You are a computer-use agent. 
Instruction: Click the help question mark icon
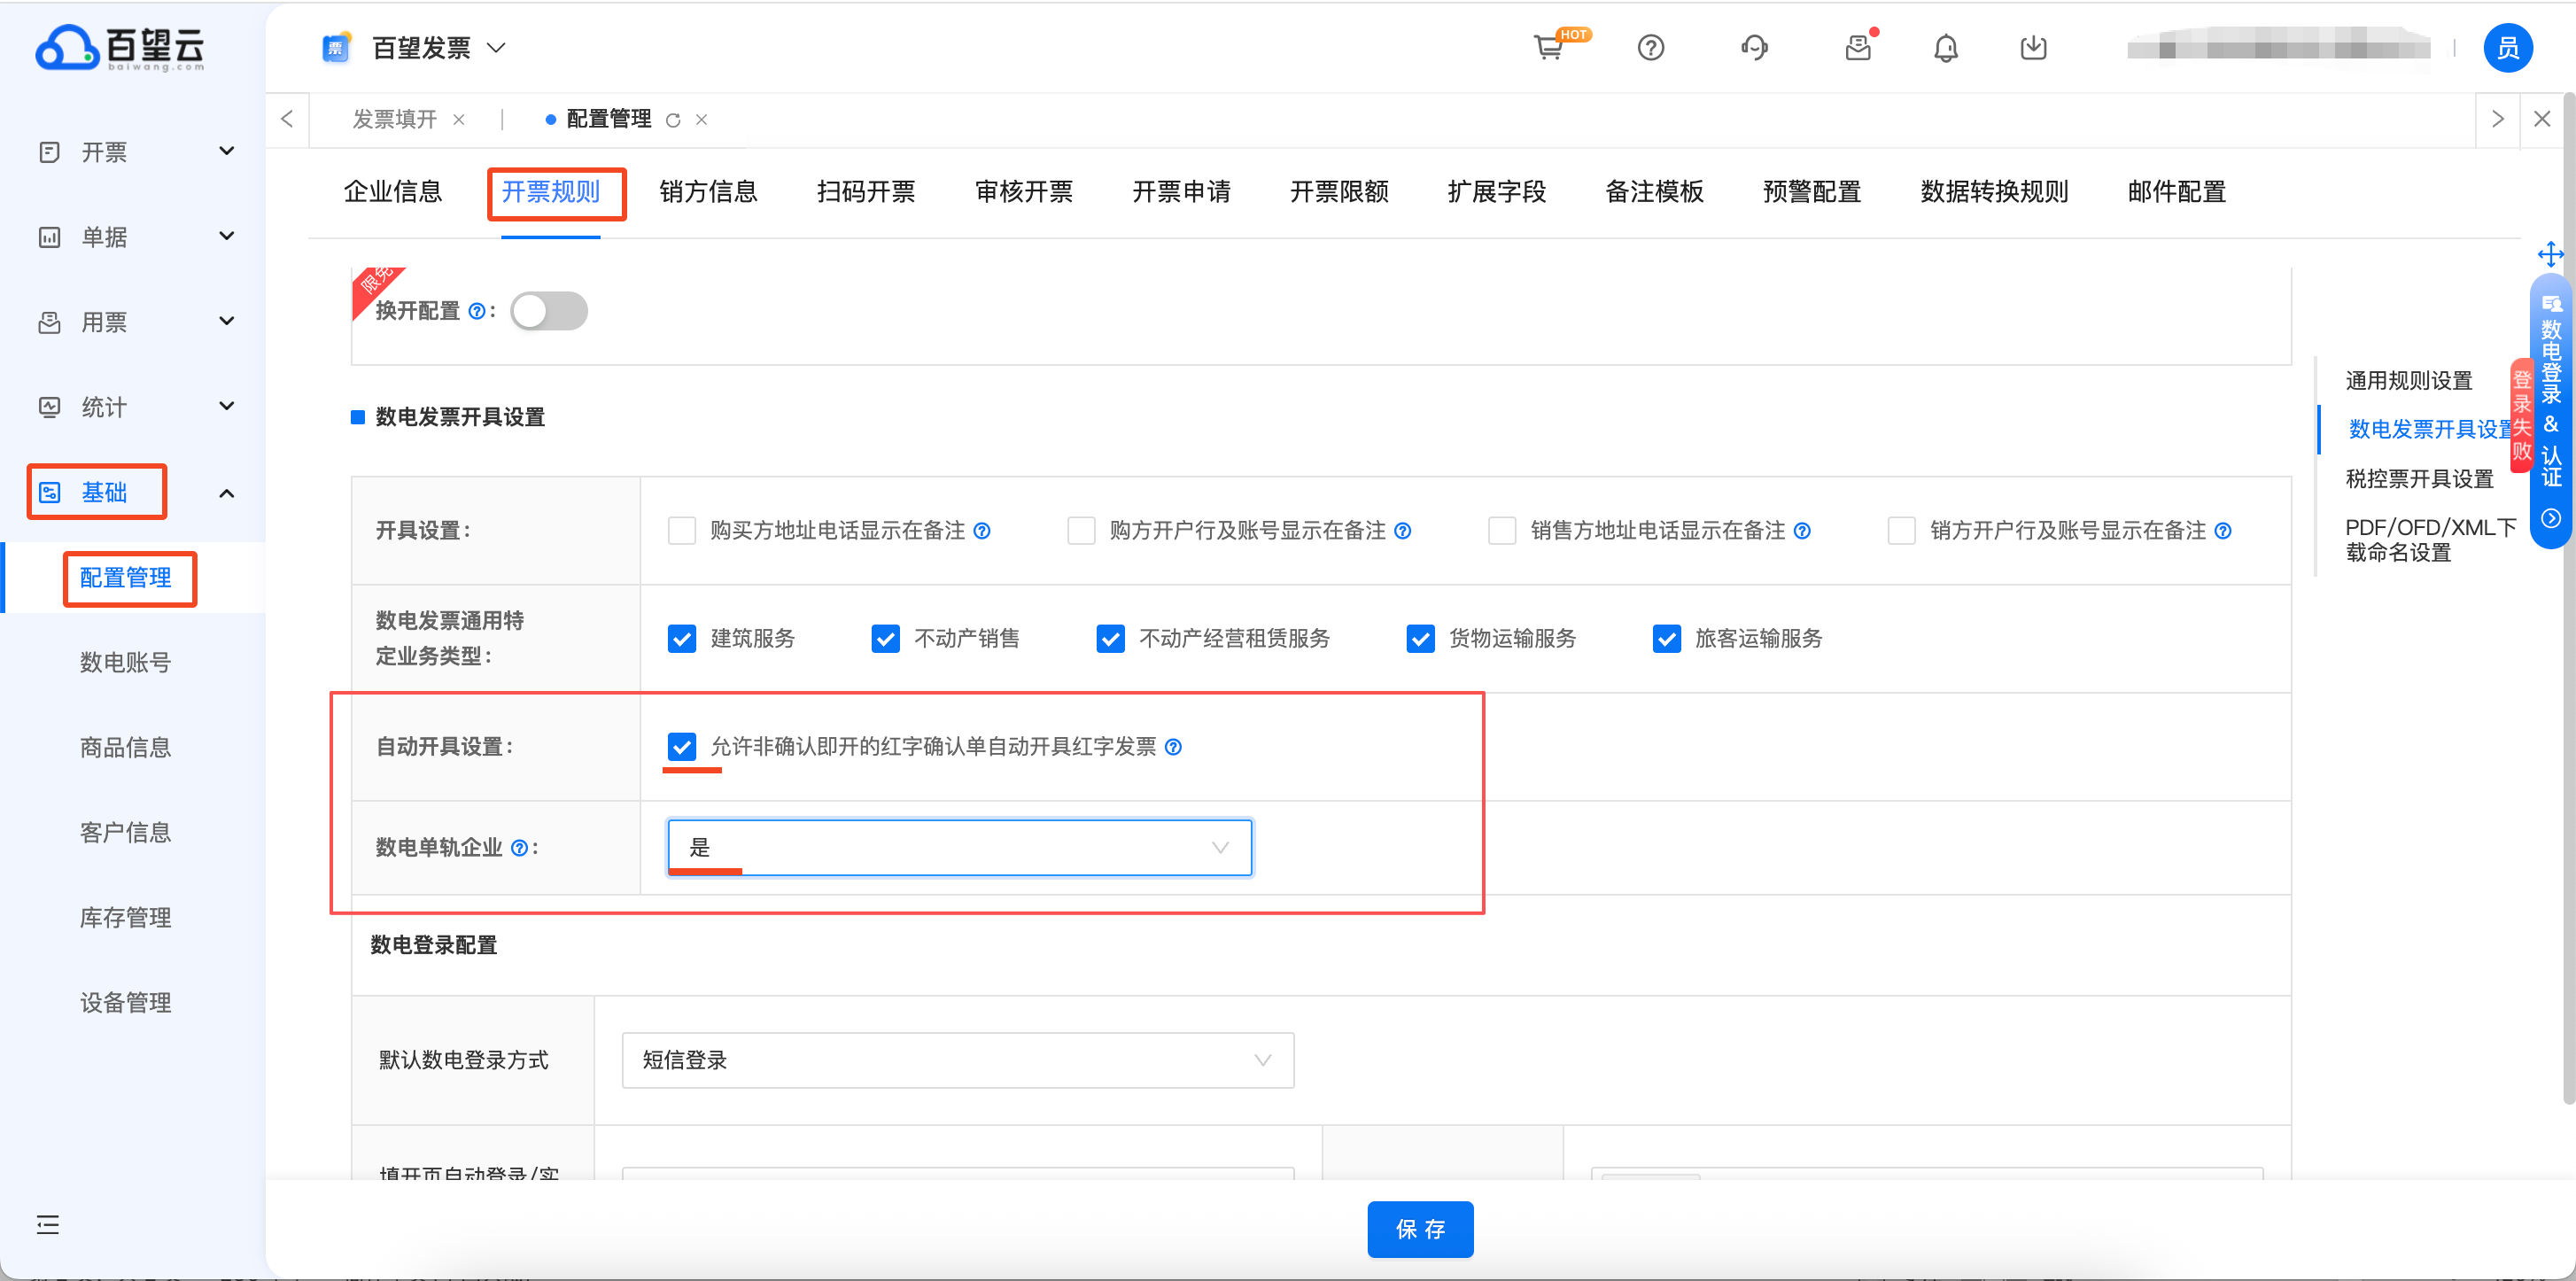tap(1650, 47)
